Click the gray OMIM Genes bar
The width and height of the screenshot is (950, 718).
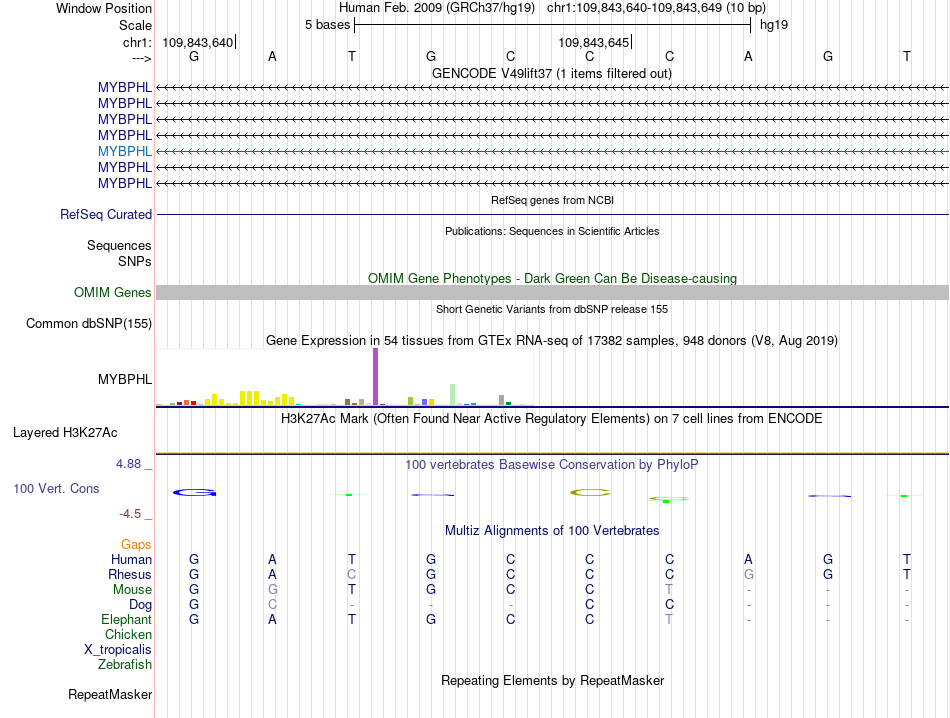pyautogui.click(x=552, y=293)
